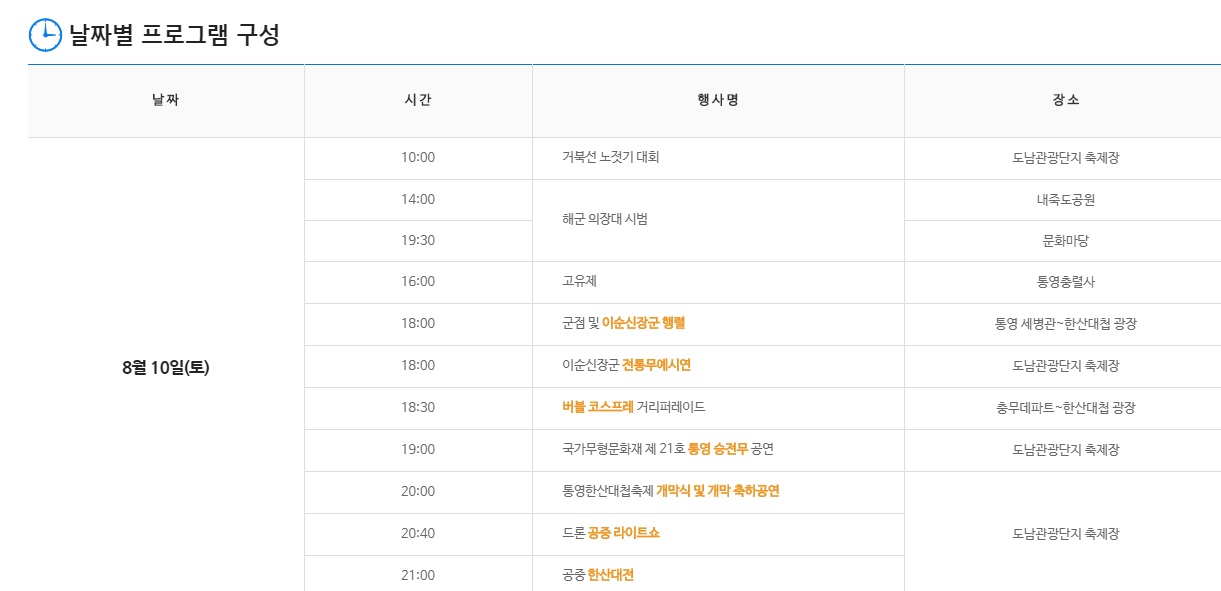Select the event 해군 의장대 시범
Viewport: 1221px width, 591px height.
point(605,219)
